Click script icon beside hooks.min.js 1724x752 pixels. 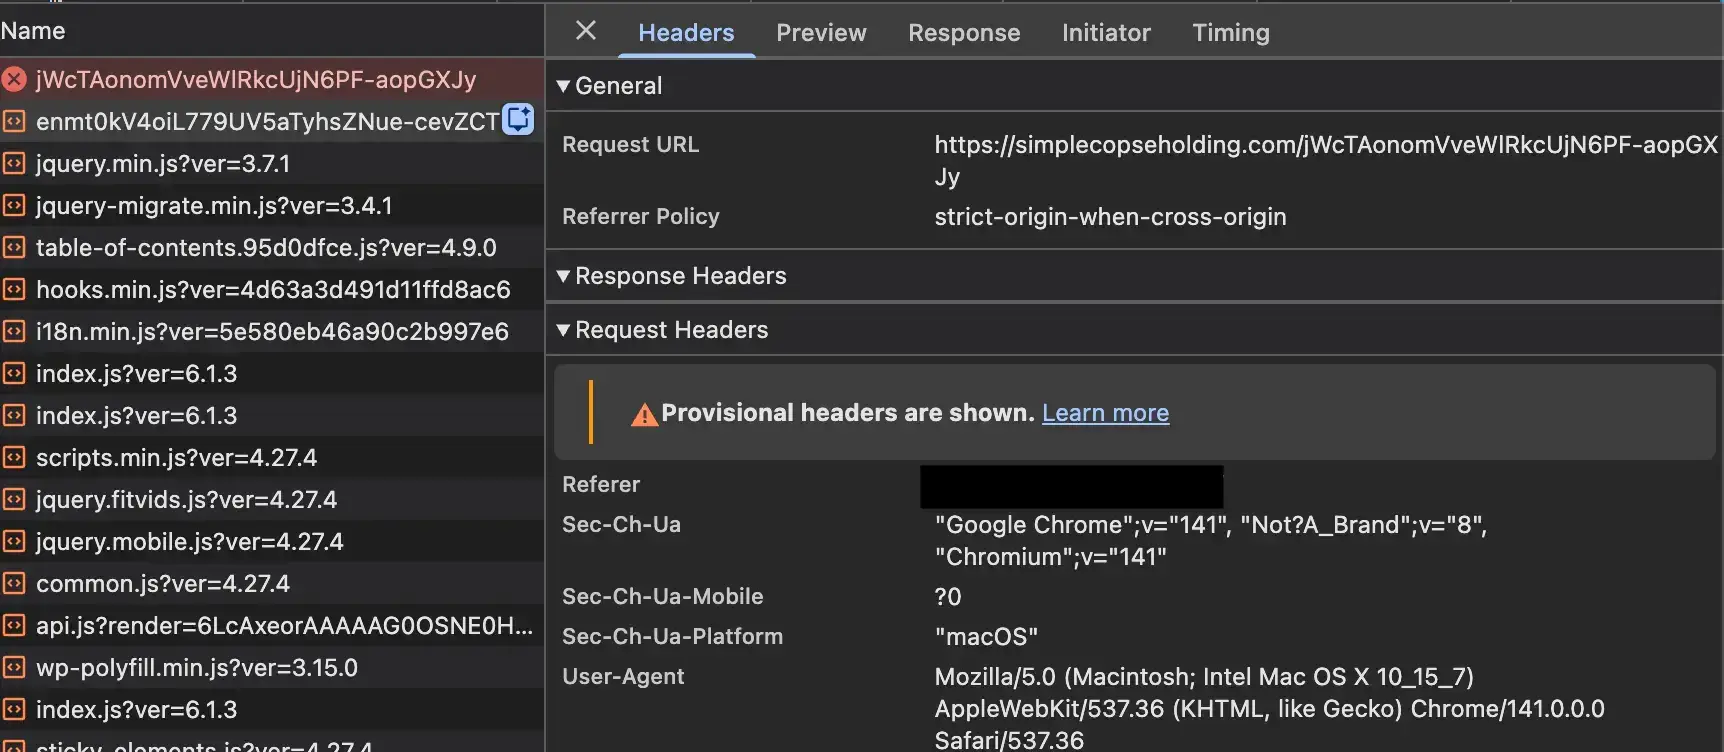[14, 289]
